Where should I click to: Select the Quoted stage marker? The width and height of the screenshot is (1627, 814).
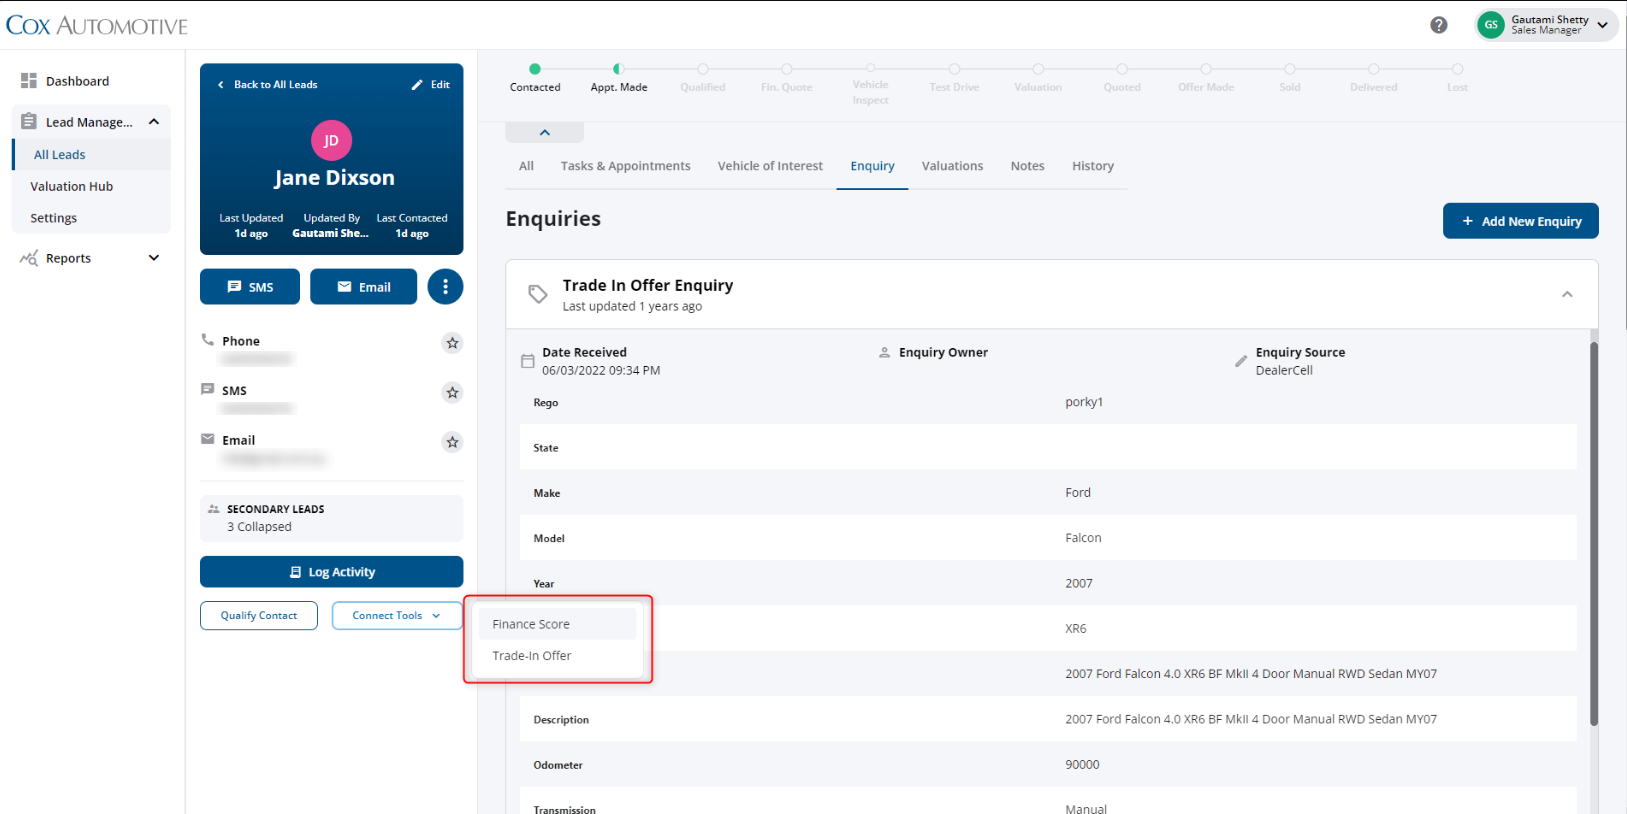1122,69
